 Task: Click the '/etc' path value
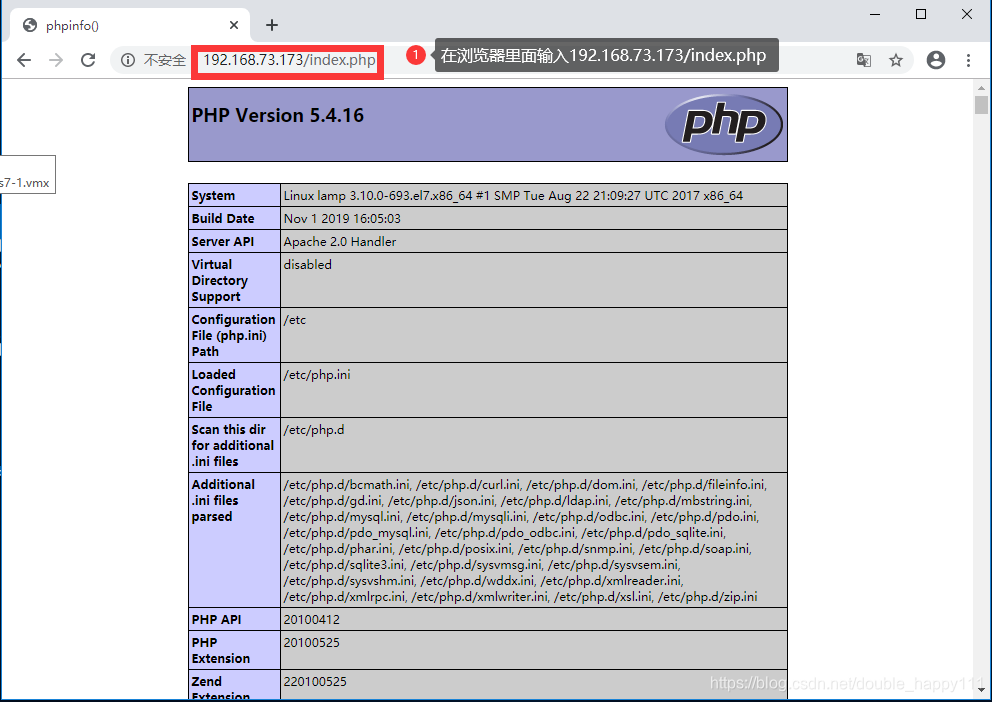point(295,319)
